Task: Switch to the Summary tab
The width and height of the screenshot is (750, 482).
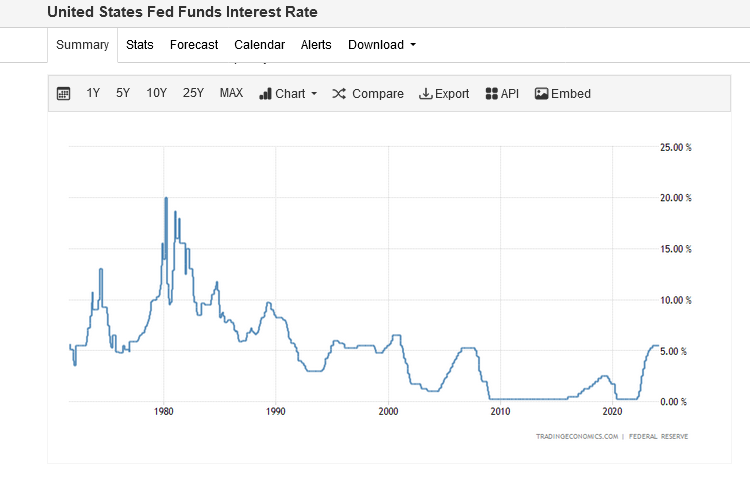Action: pyautogui.click(x=82, y=45)
